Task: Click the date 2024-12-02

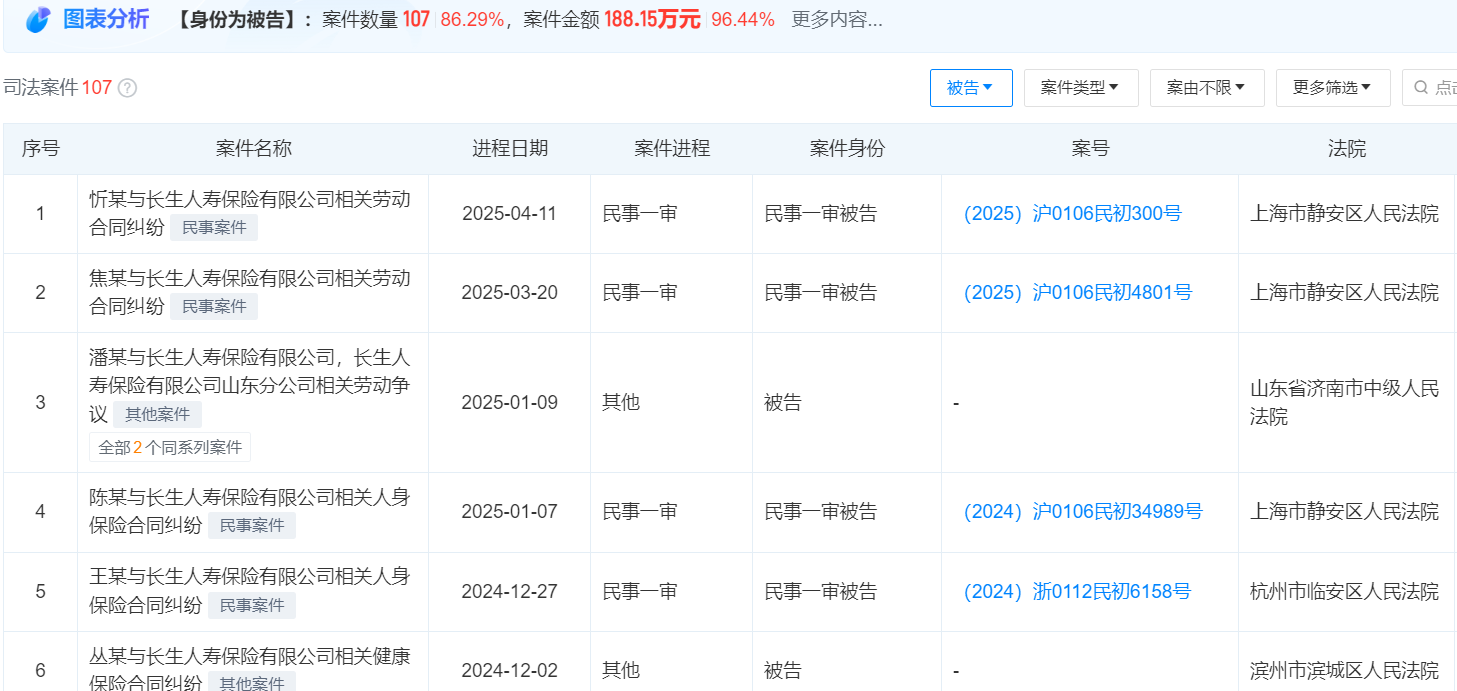Action: (510, 671)
